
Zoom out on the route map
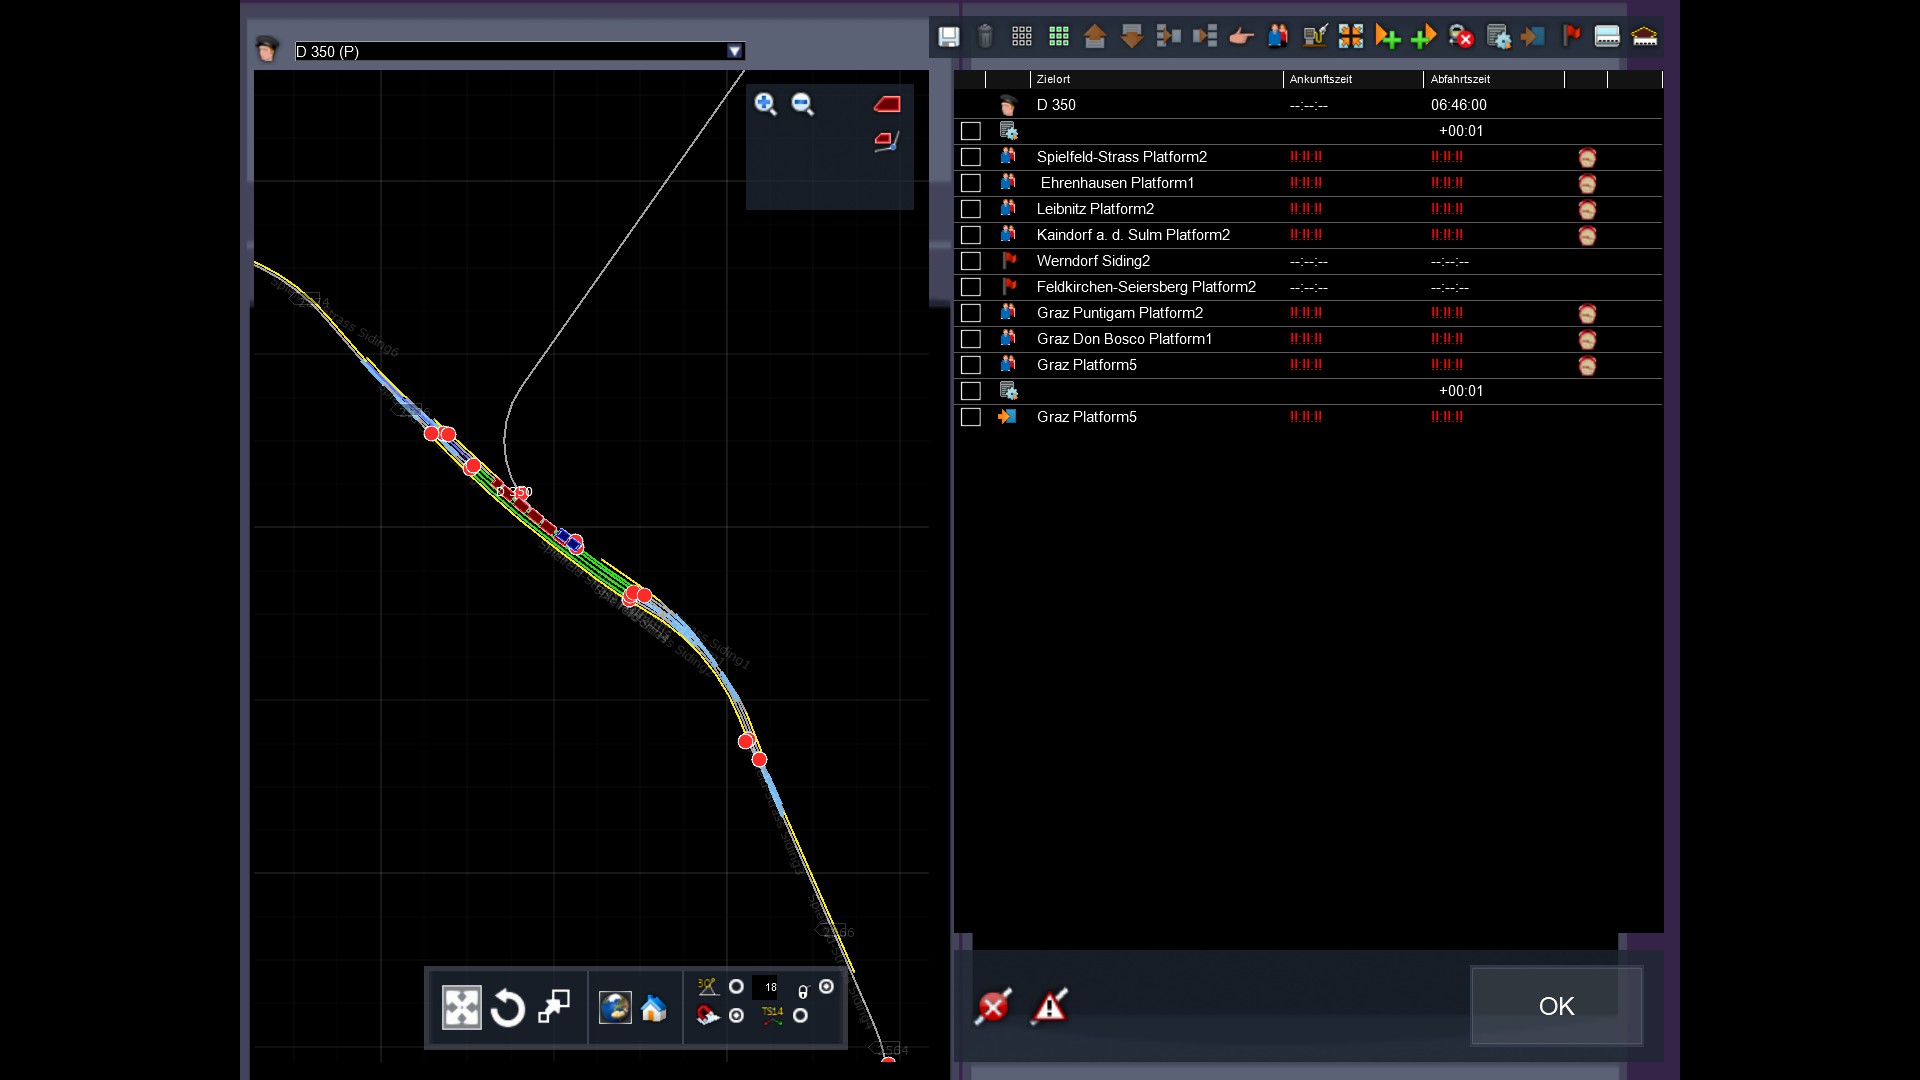point(802,104)
